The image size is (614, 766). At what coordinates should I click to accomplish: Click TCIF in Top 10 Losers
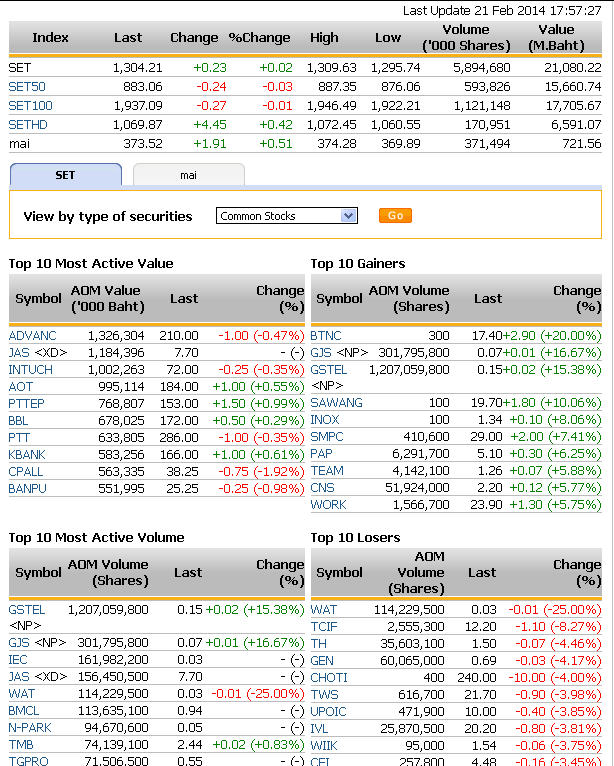pyautogui.click(x=324, y=627)
